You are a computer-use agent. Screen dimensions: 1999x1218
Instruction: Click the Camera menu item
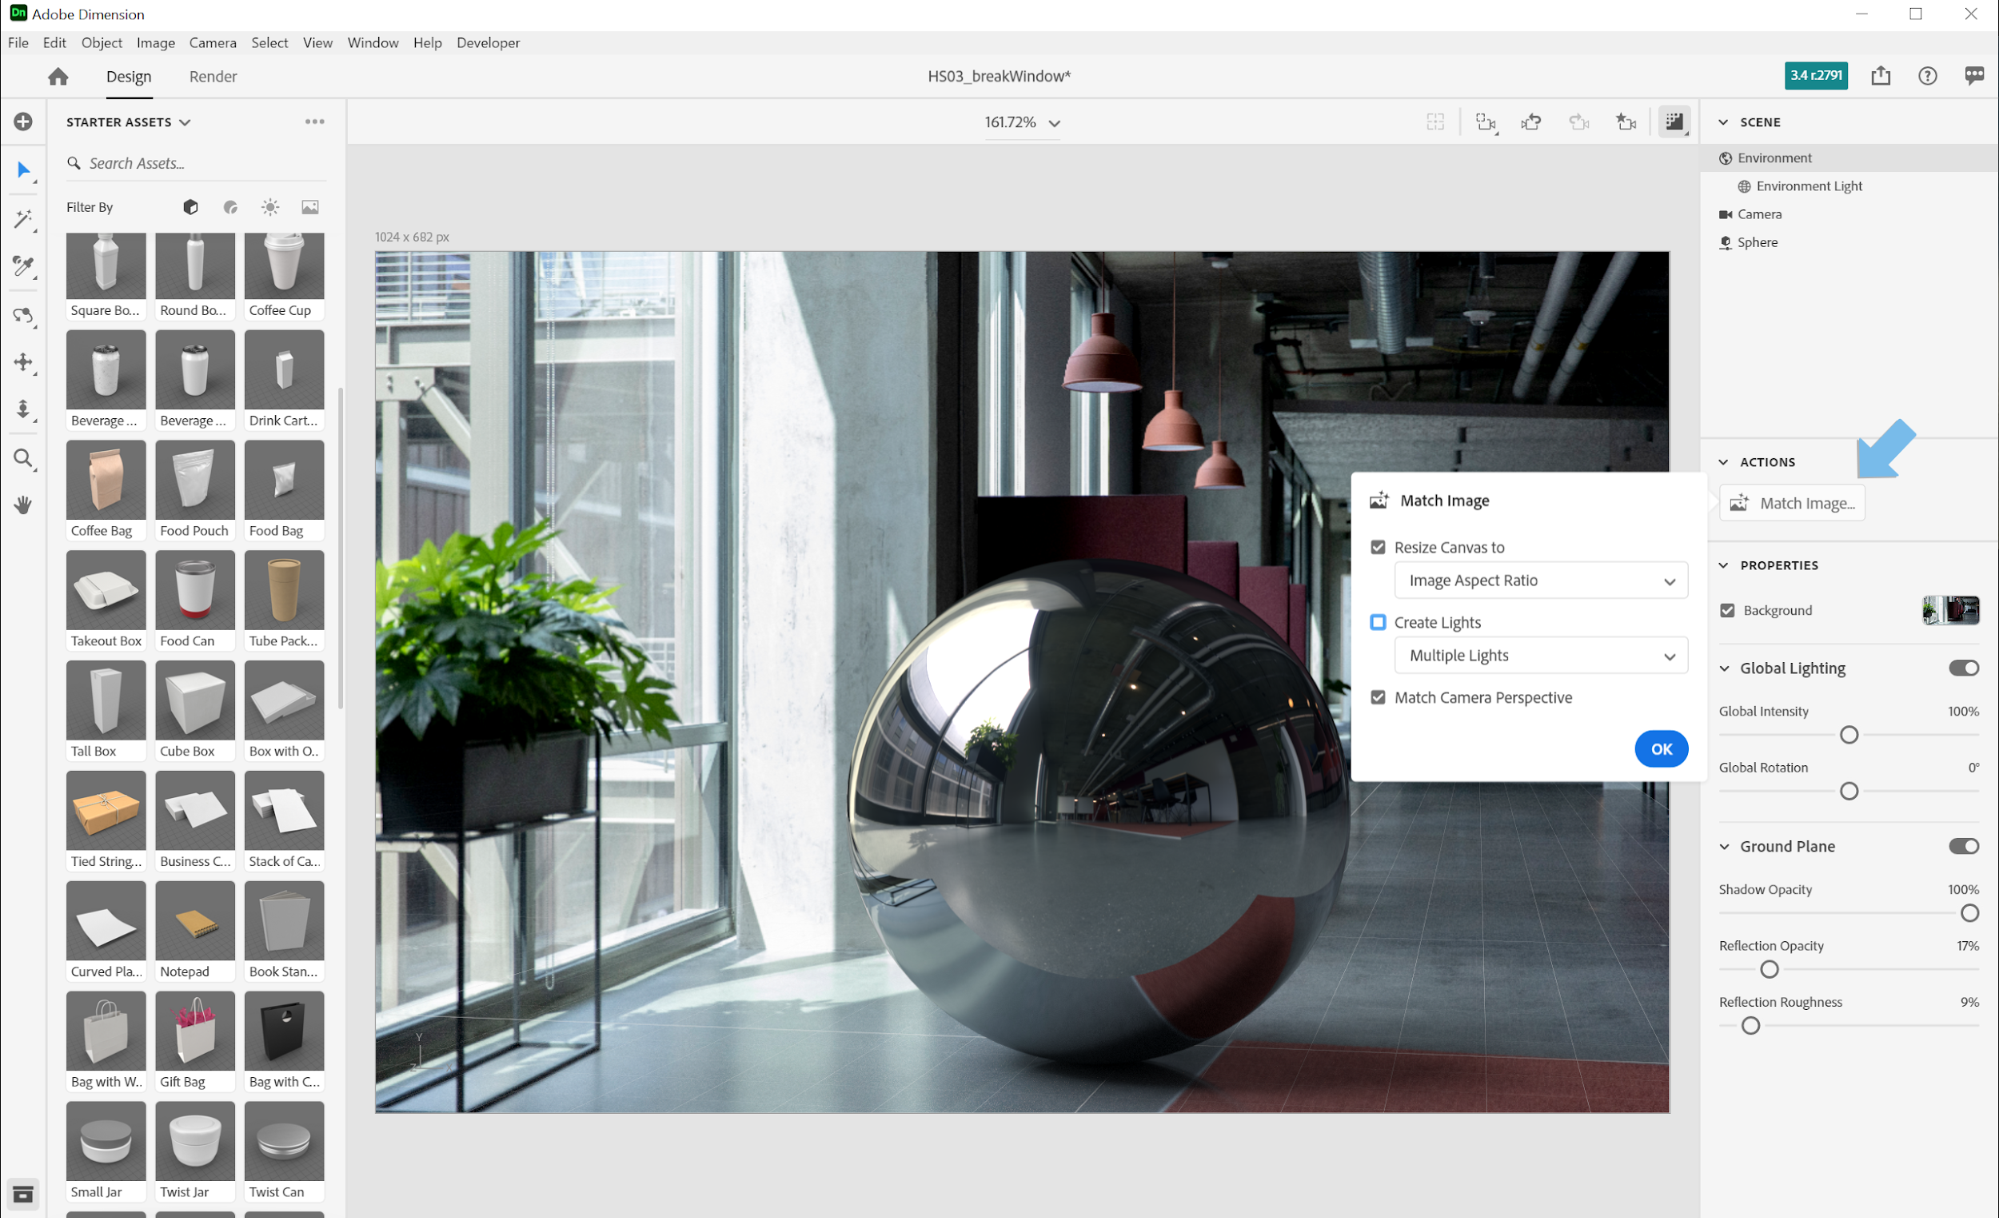213,43
